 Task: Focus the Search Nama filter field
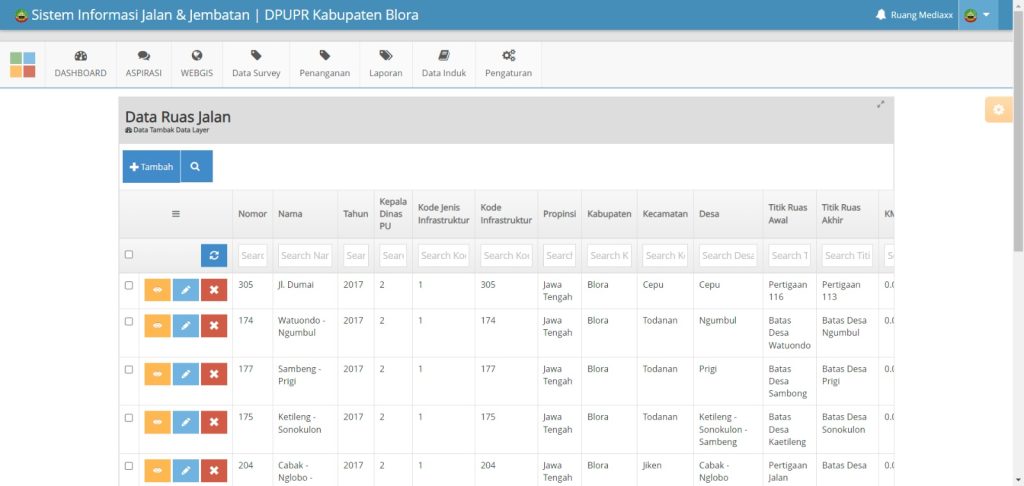pyautogui.click(x=305, y=255)
